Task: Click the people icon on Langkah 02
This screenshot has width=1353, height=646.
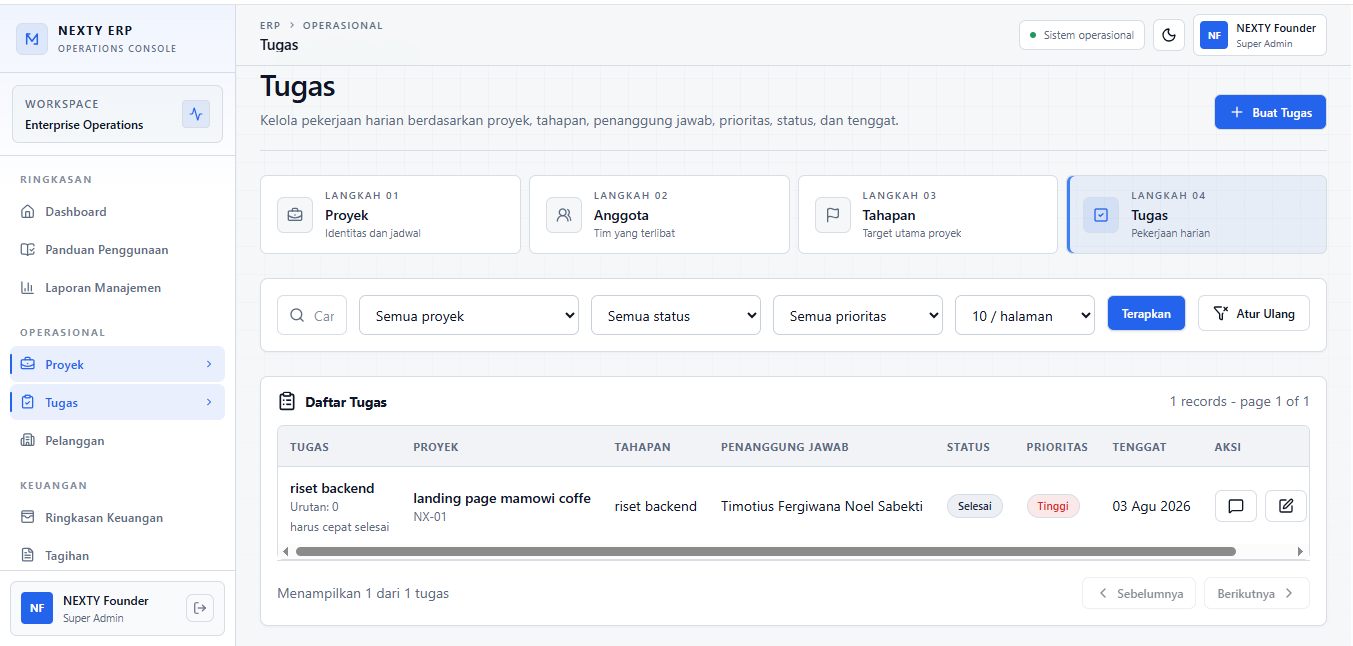Action: tap(564, 215)
